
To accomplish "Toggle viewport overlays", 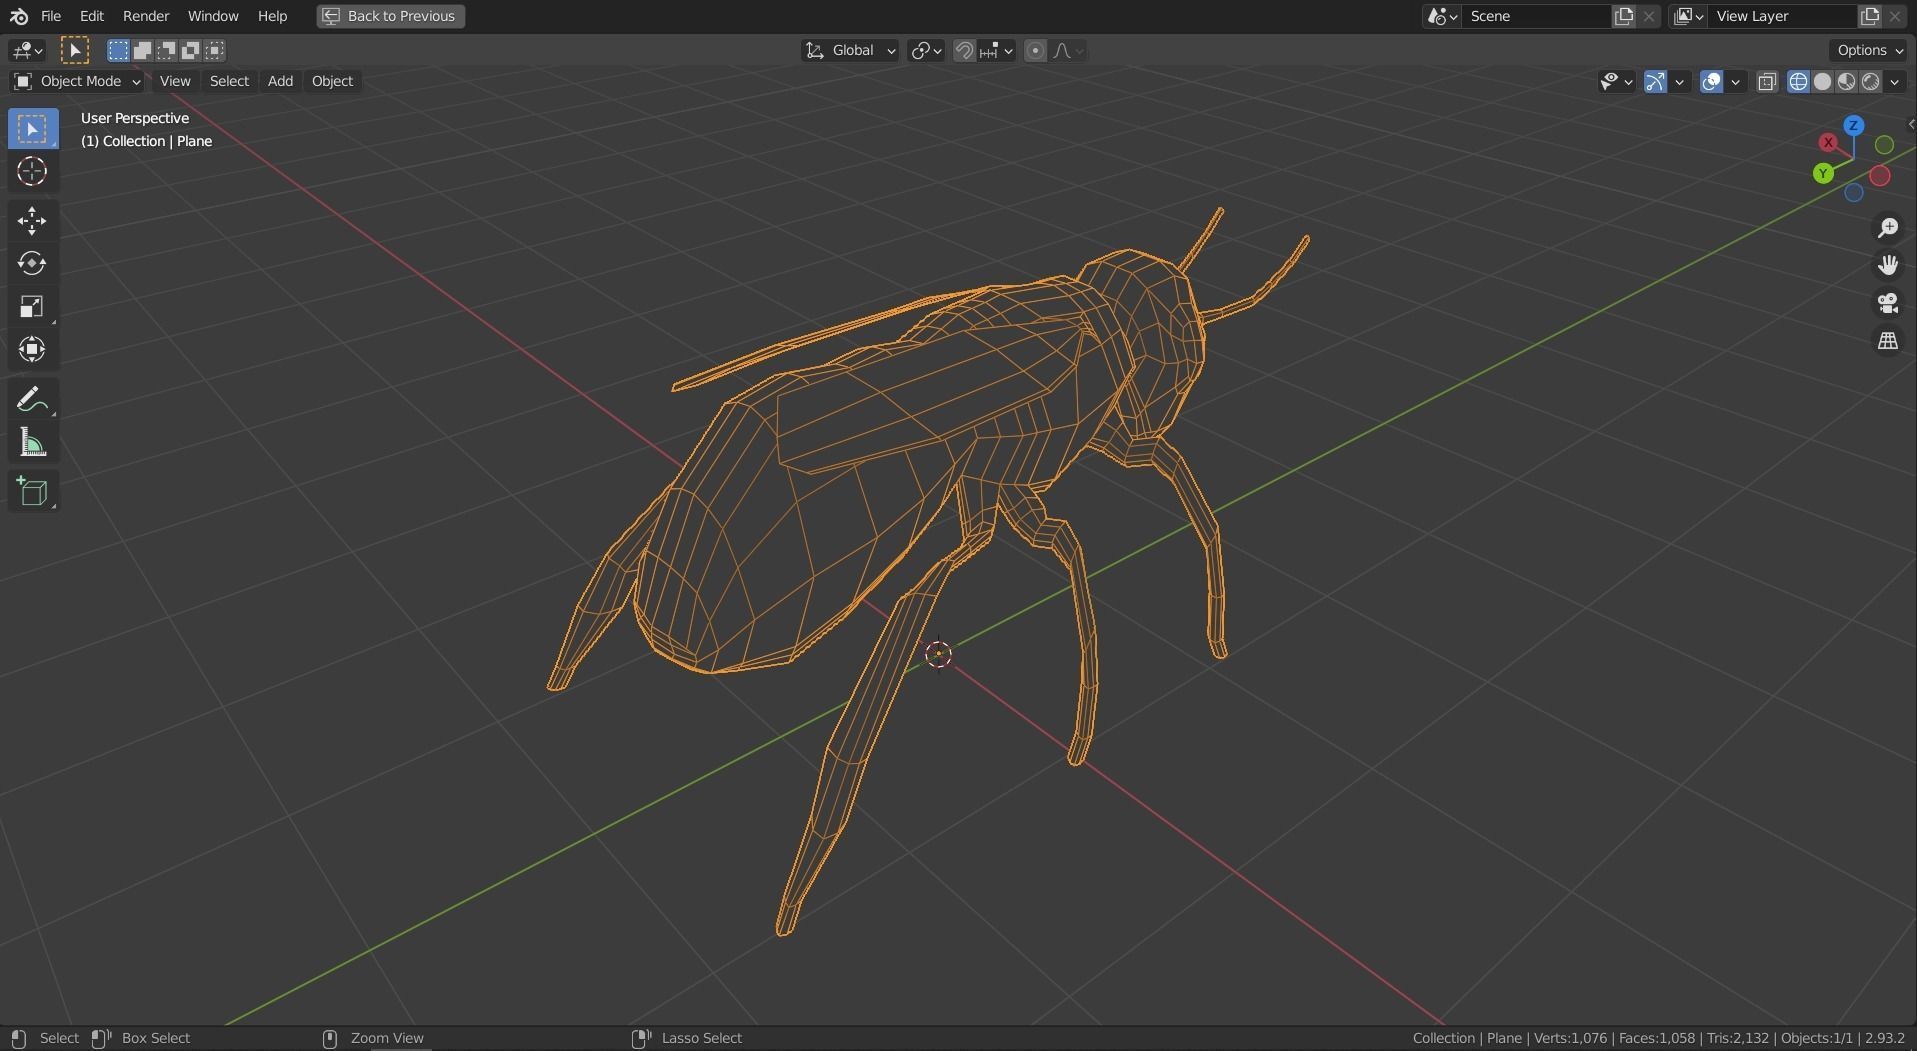I will click(1712, 82).
